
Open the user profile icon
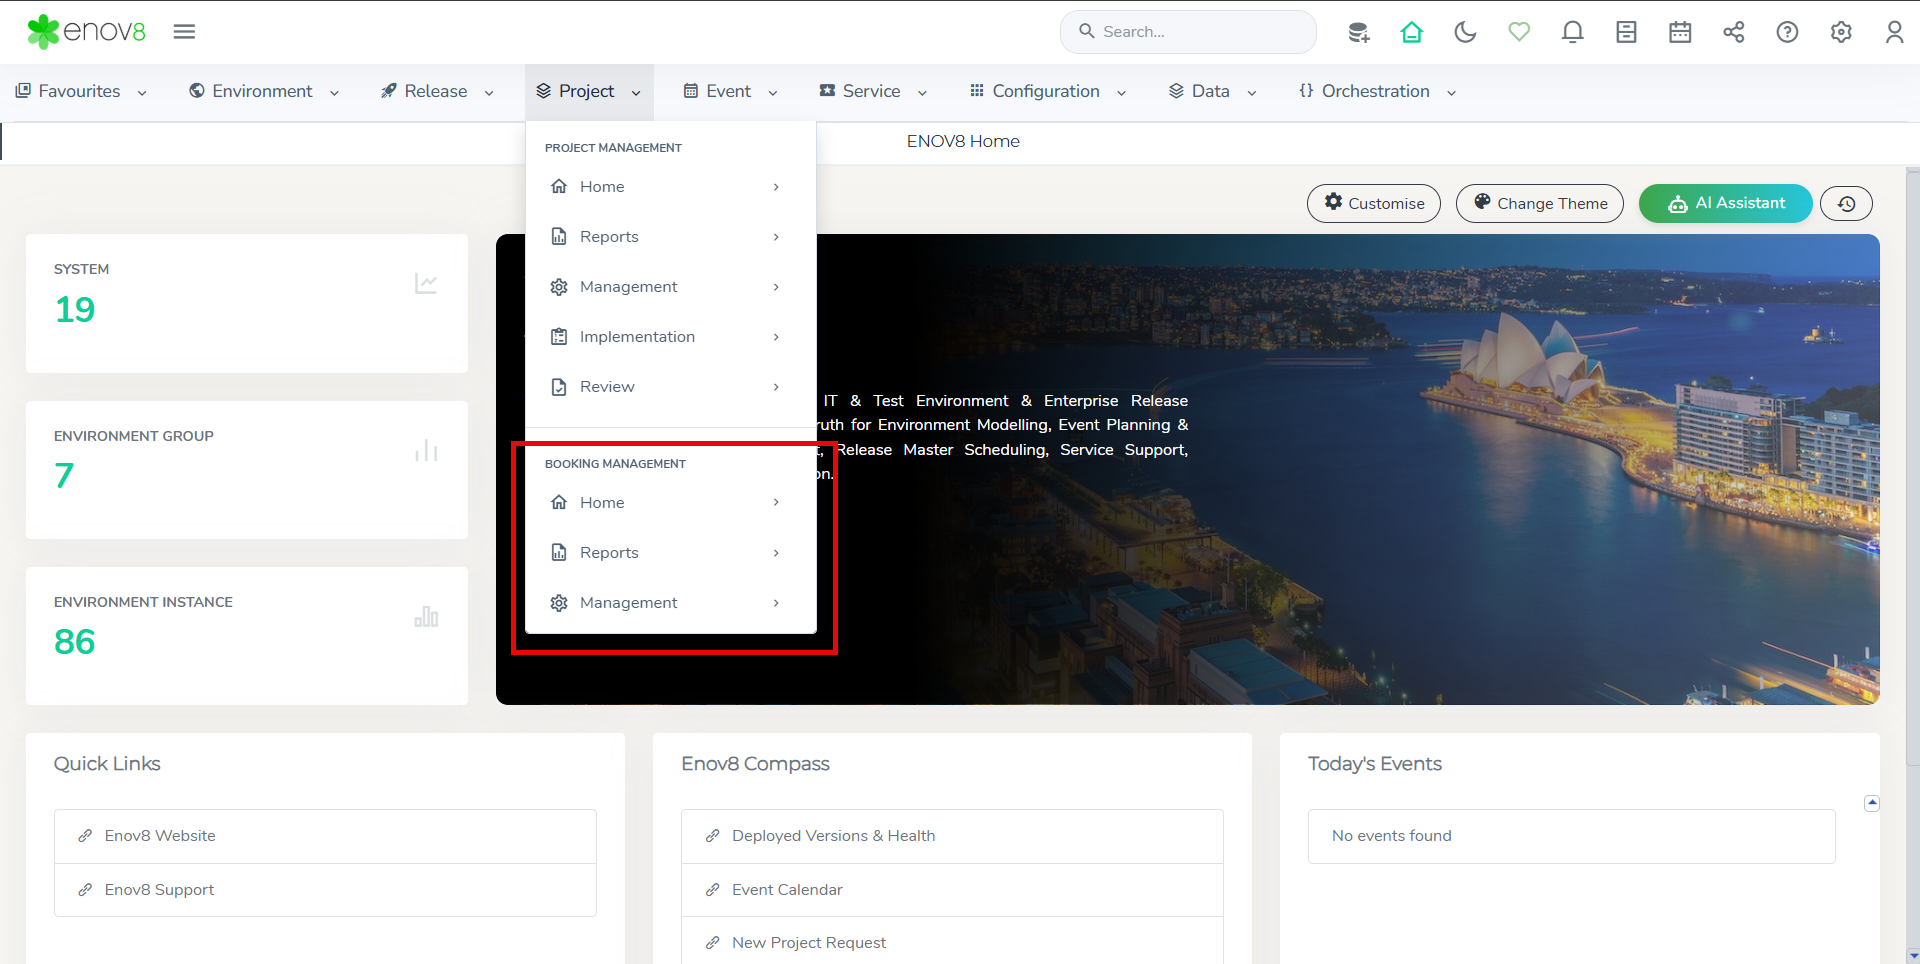pos(1894,32)
